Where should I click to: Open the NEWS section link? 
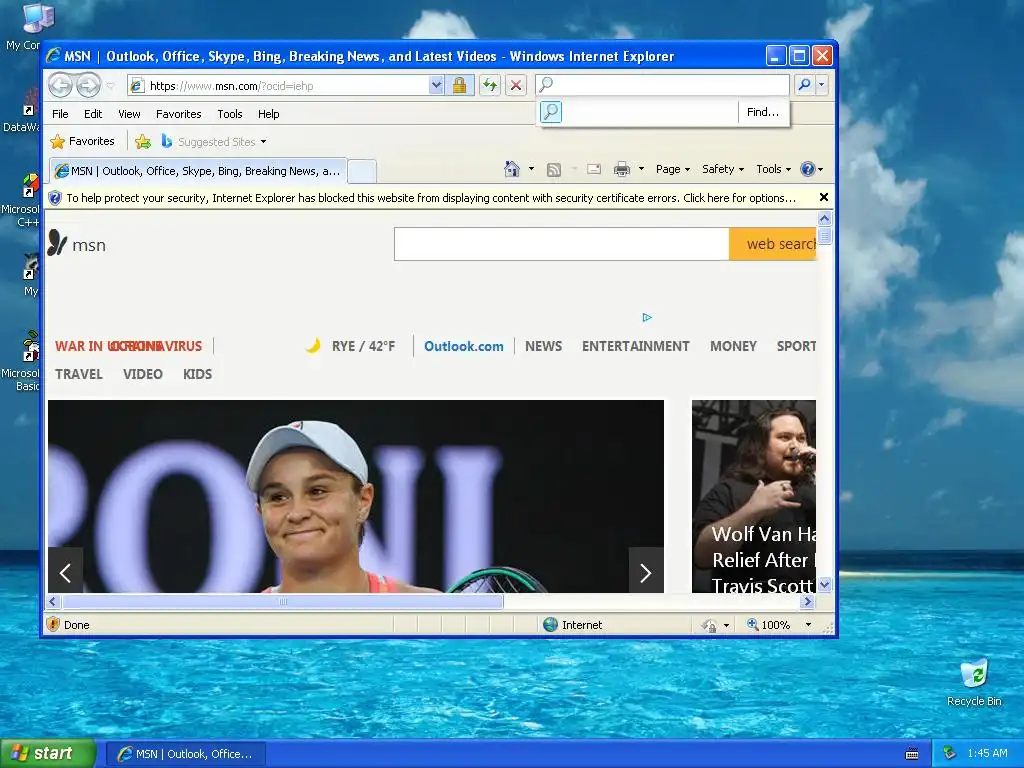click(543, 346)
